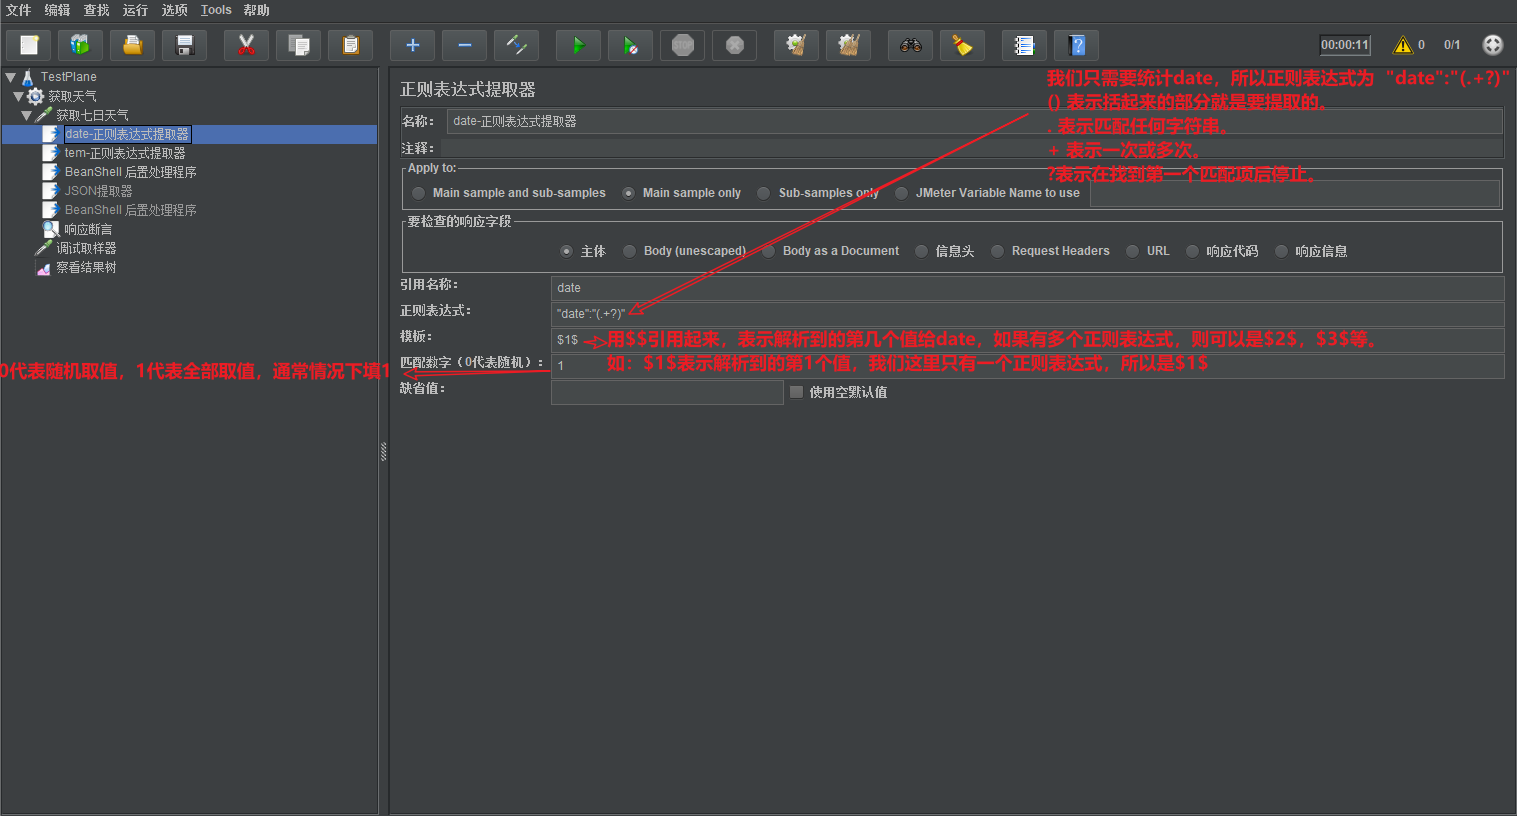Click the panel splitter divider handle
Viewport: 1517px width, 816px height.
point(383,452)
